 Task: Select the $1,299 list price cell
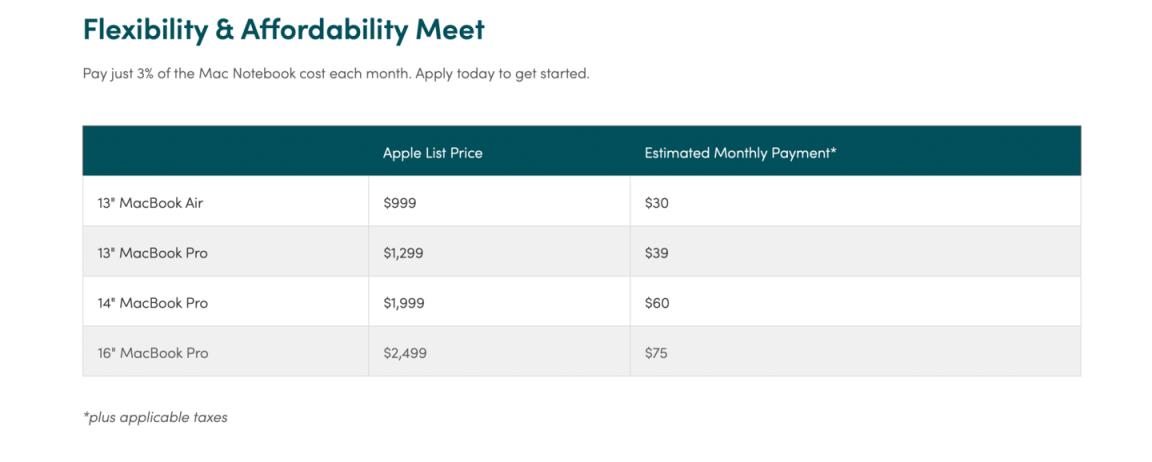tap(403, 253)
